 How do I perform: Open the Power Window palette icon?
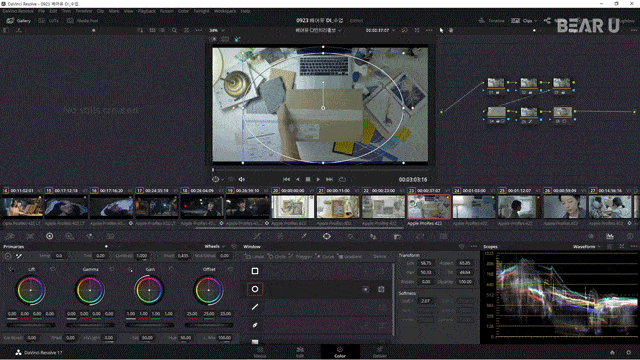pos(327,236)
